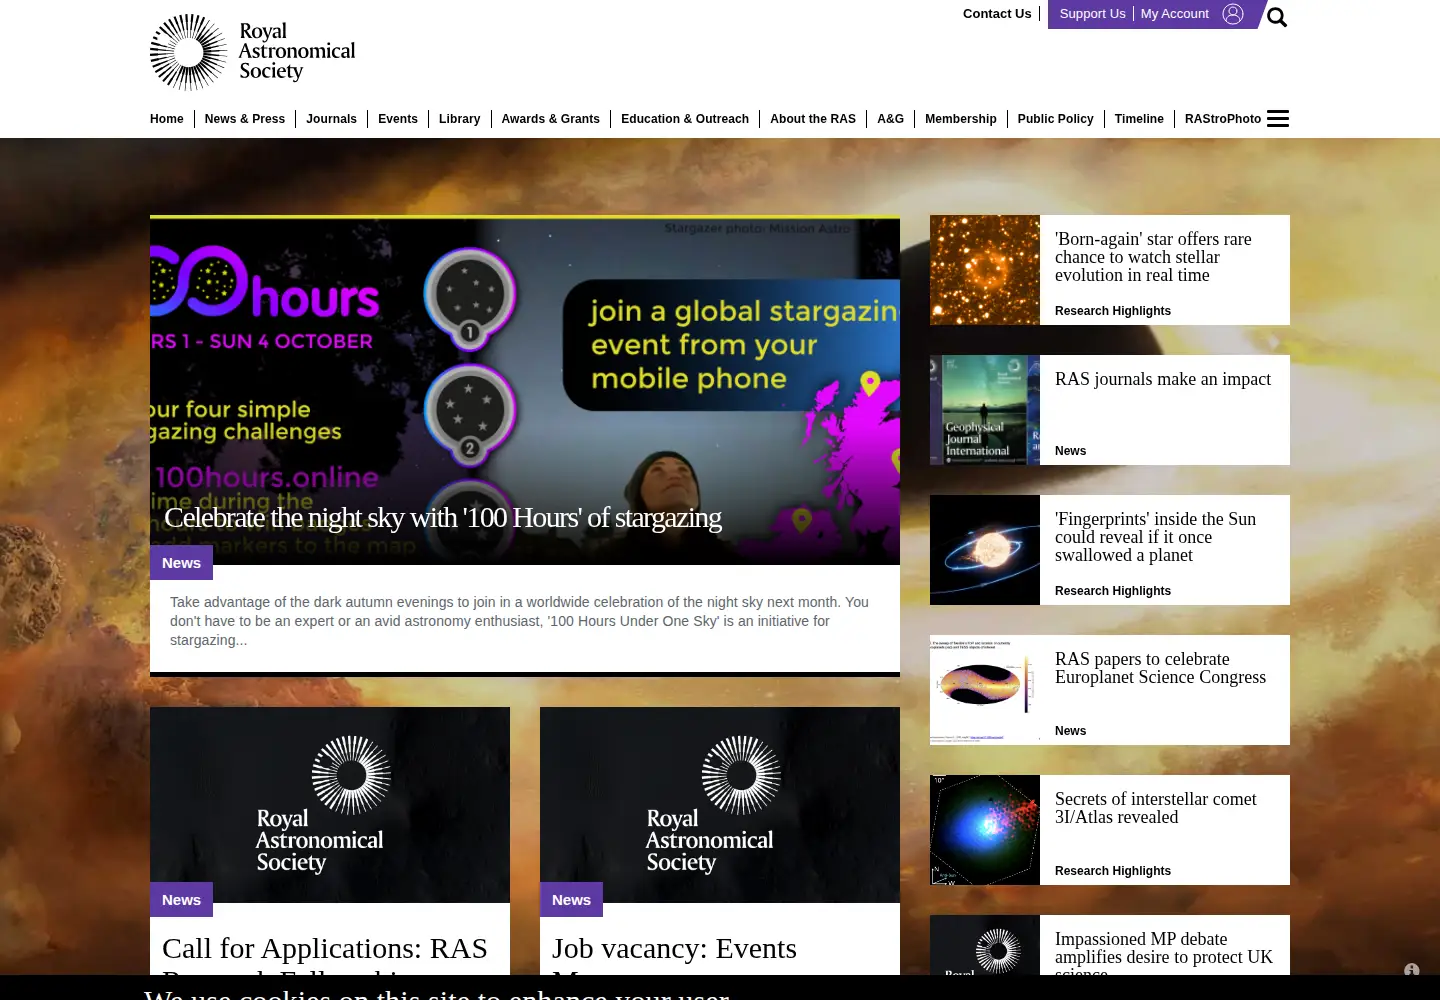Screen dimensions: 1440x1000
Task: Click the interstellar comet 3I/Atlas thumbnail
Action: click(x=985, y=830)
